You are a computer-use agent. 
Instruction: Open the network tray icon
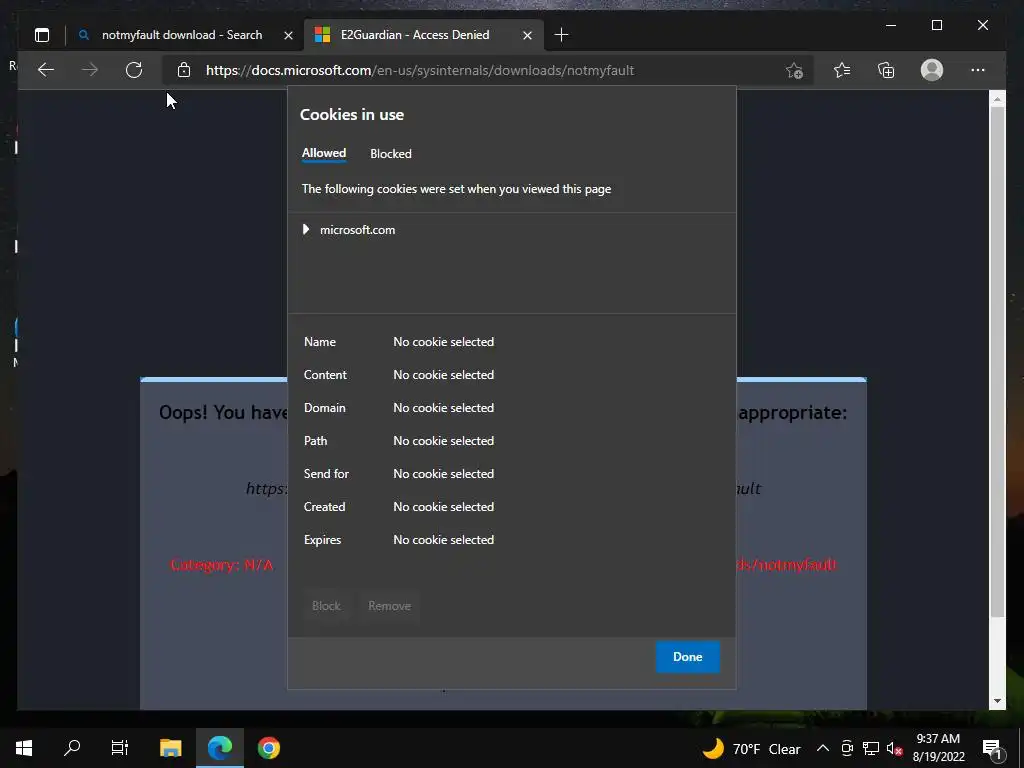coord(871,748)
